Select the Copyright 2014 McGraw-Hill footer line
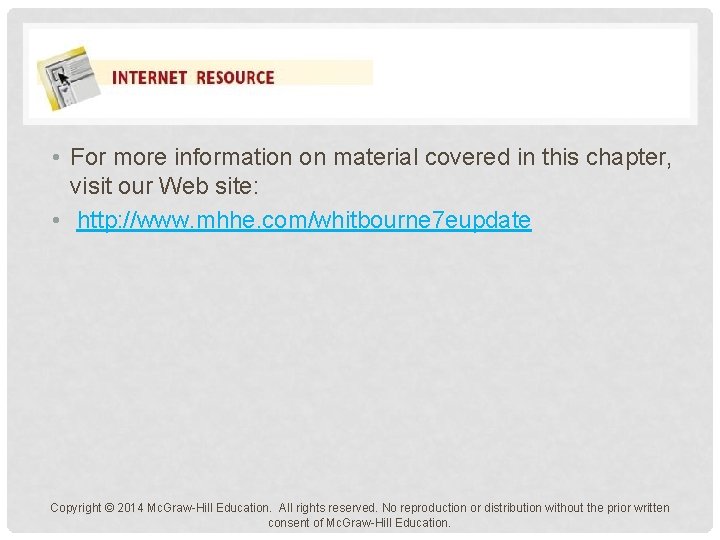The width and height of the screenshot is (720, 540). [360, 508]
